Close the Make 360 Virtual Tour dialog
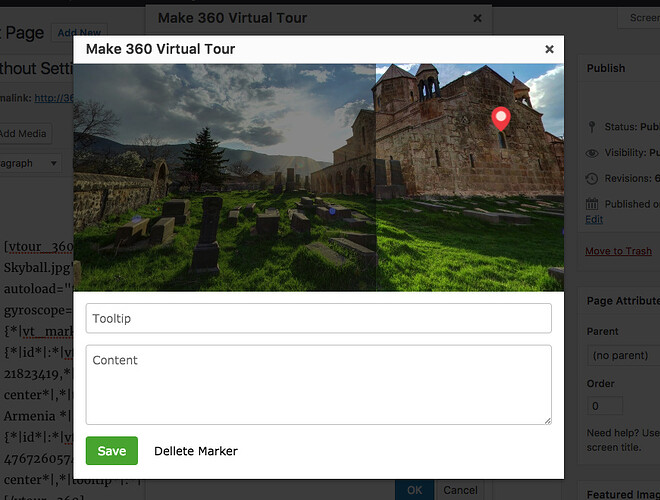660x500 pixels. [549, 49]
